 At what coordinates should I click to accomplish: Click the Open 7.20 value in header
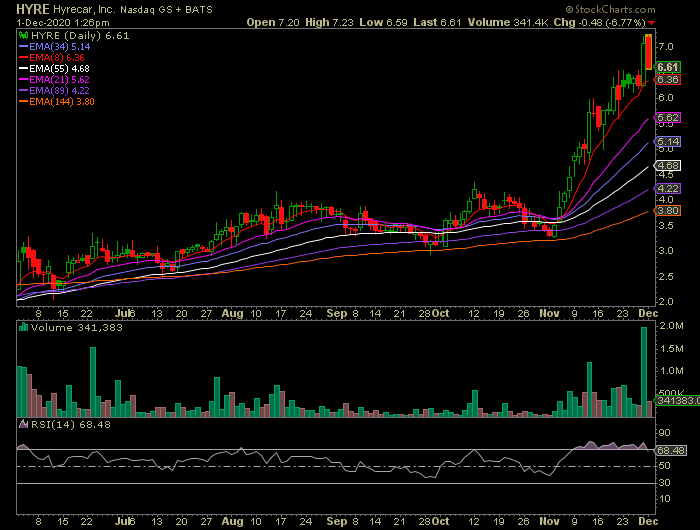273,22
